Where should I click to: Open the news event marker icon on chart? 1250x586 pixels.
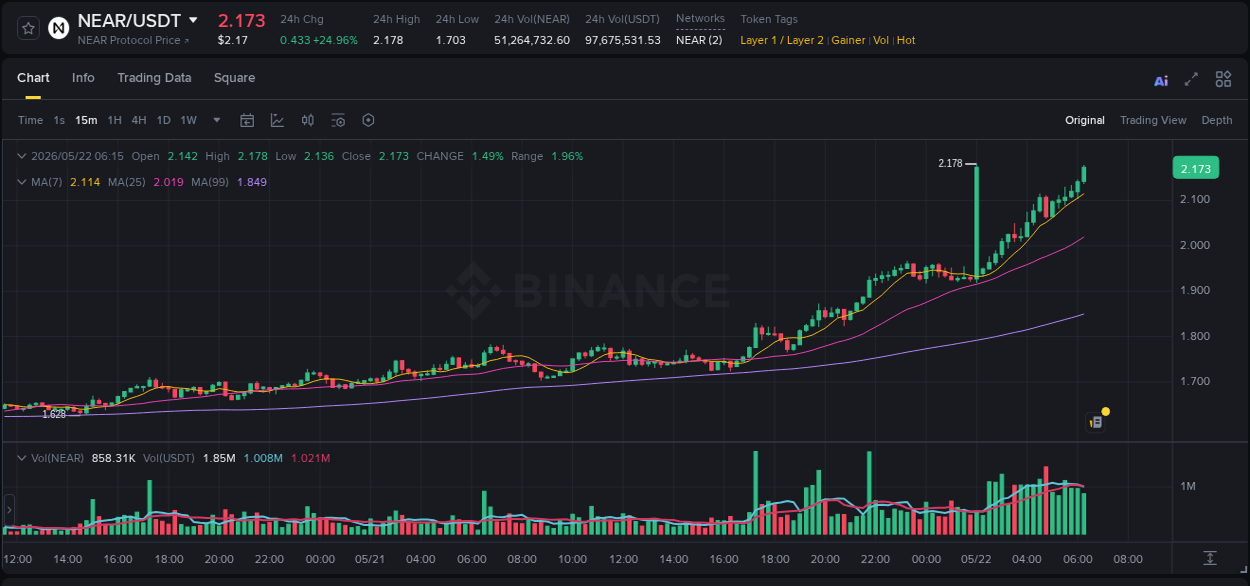[1096, 422]
